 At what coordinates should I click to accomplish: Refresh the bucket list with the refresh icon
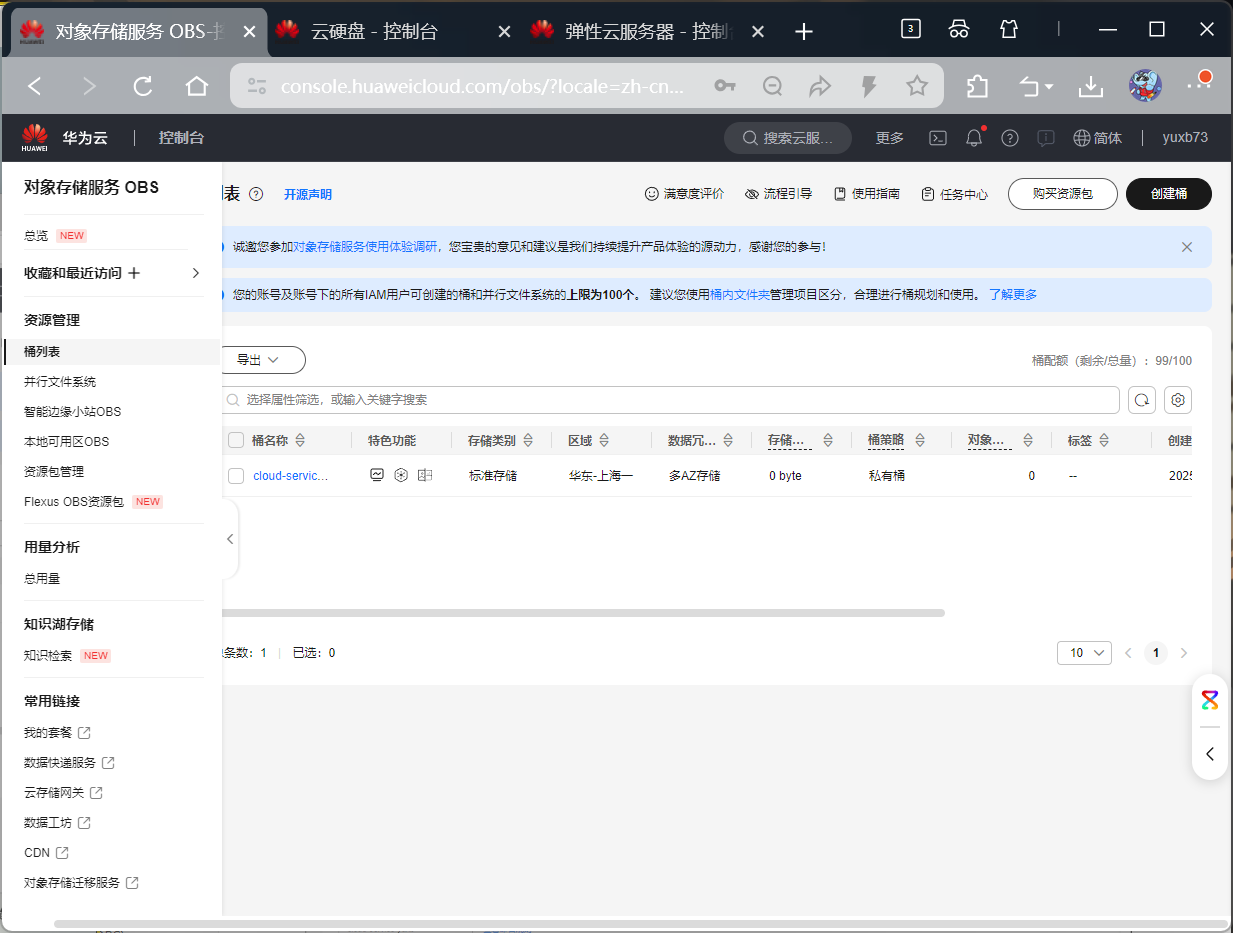(1142, 400)
